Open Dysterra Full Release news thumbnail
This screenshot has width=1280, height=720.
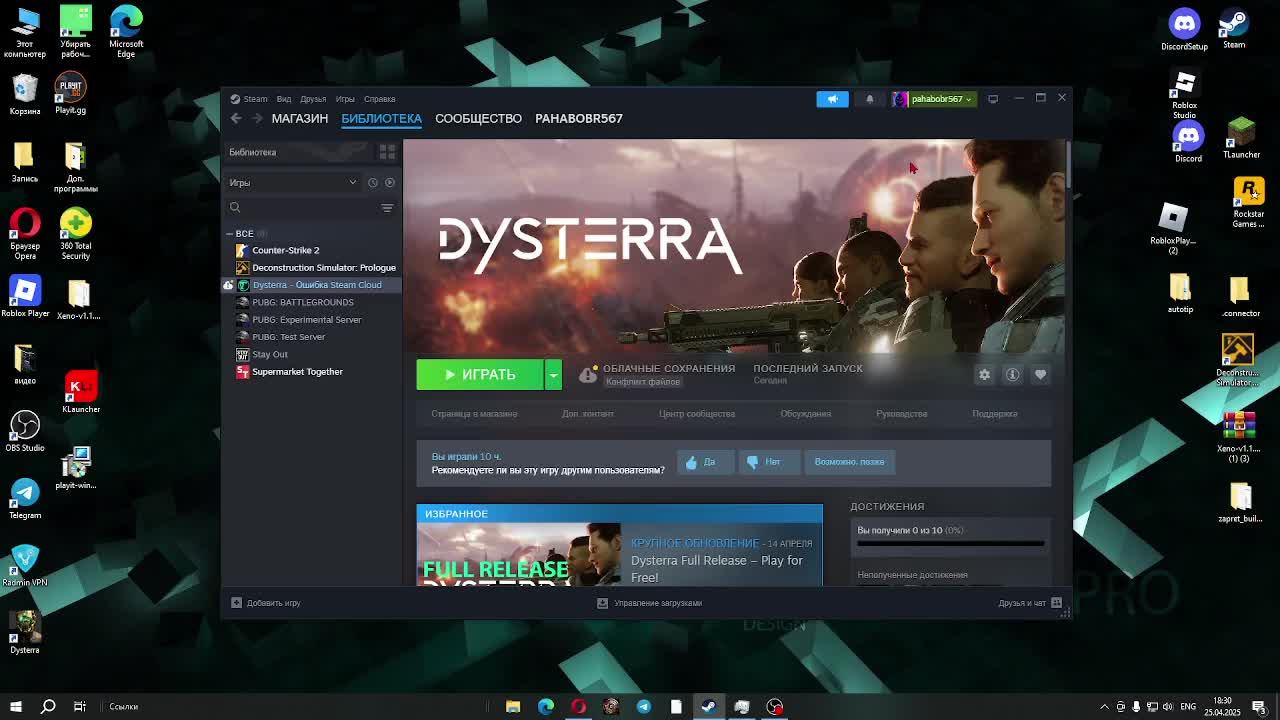[518, 554]
